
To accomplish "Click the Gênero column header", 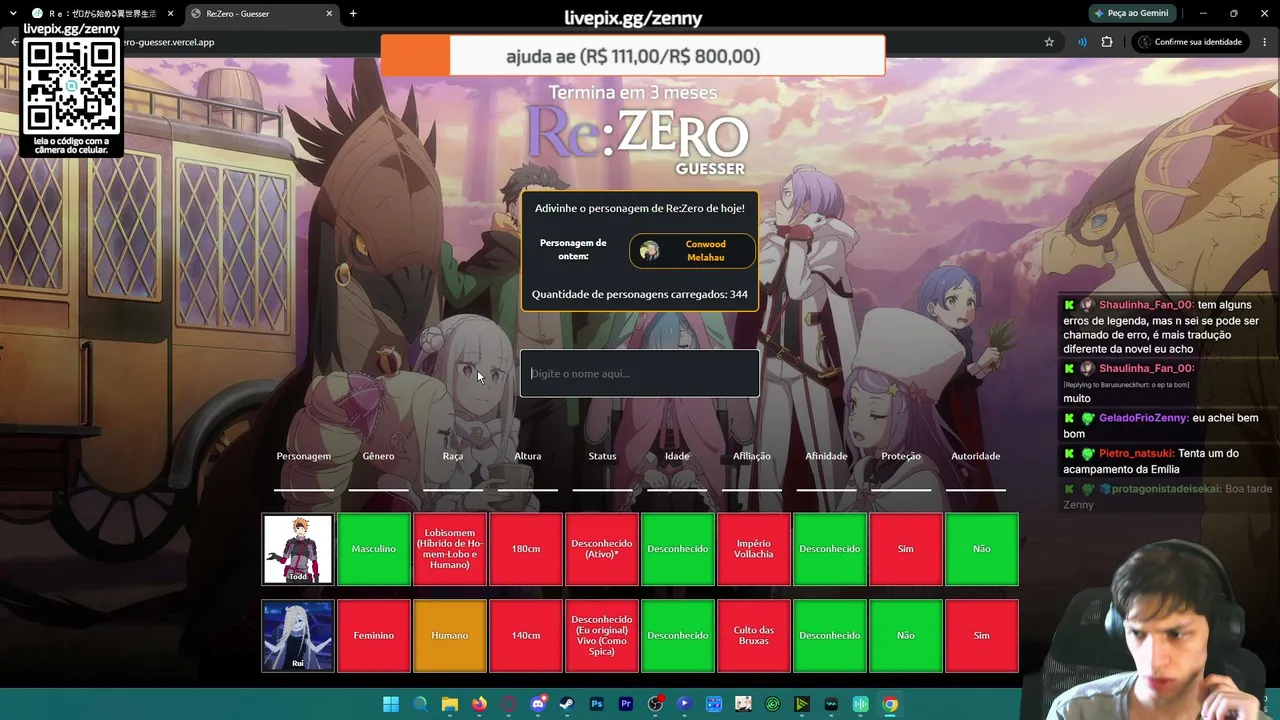I will tap(378, 456).
